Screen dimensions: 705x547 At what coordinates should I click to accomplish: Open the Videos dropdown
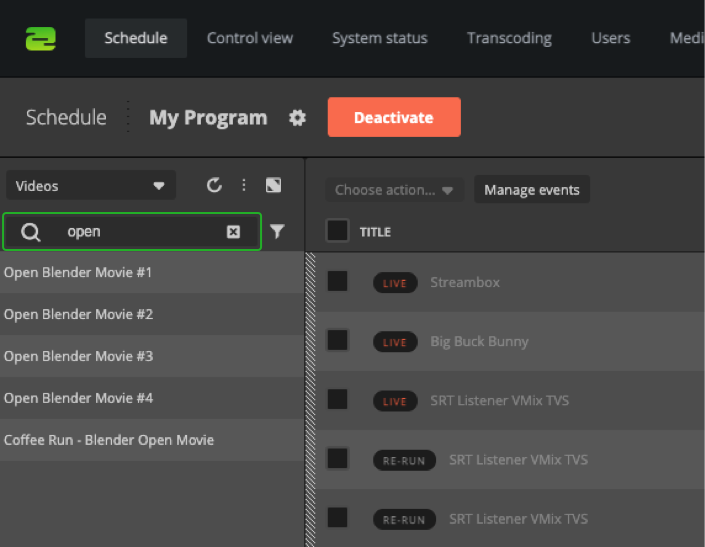coord(90,185)
